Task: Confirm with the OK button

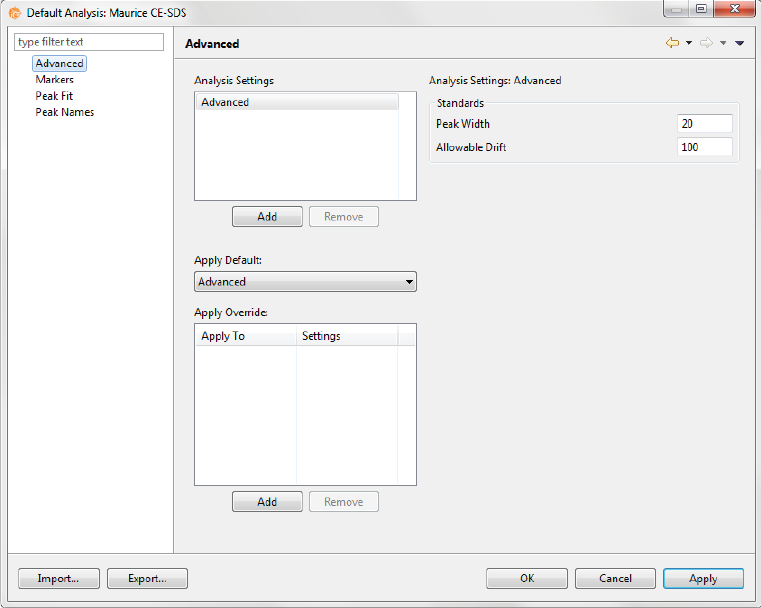Action: 527,578
